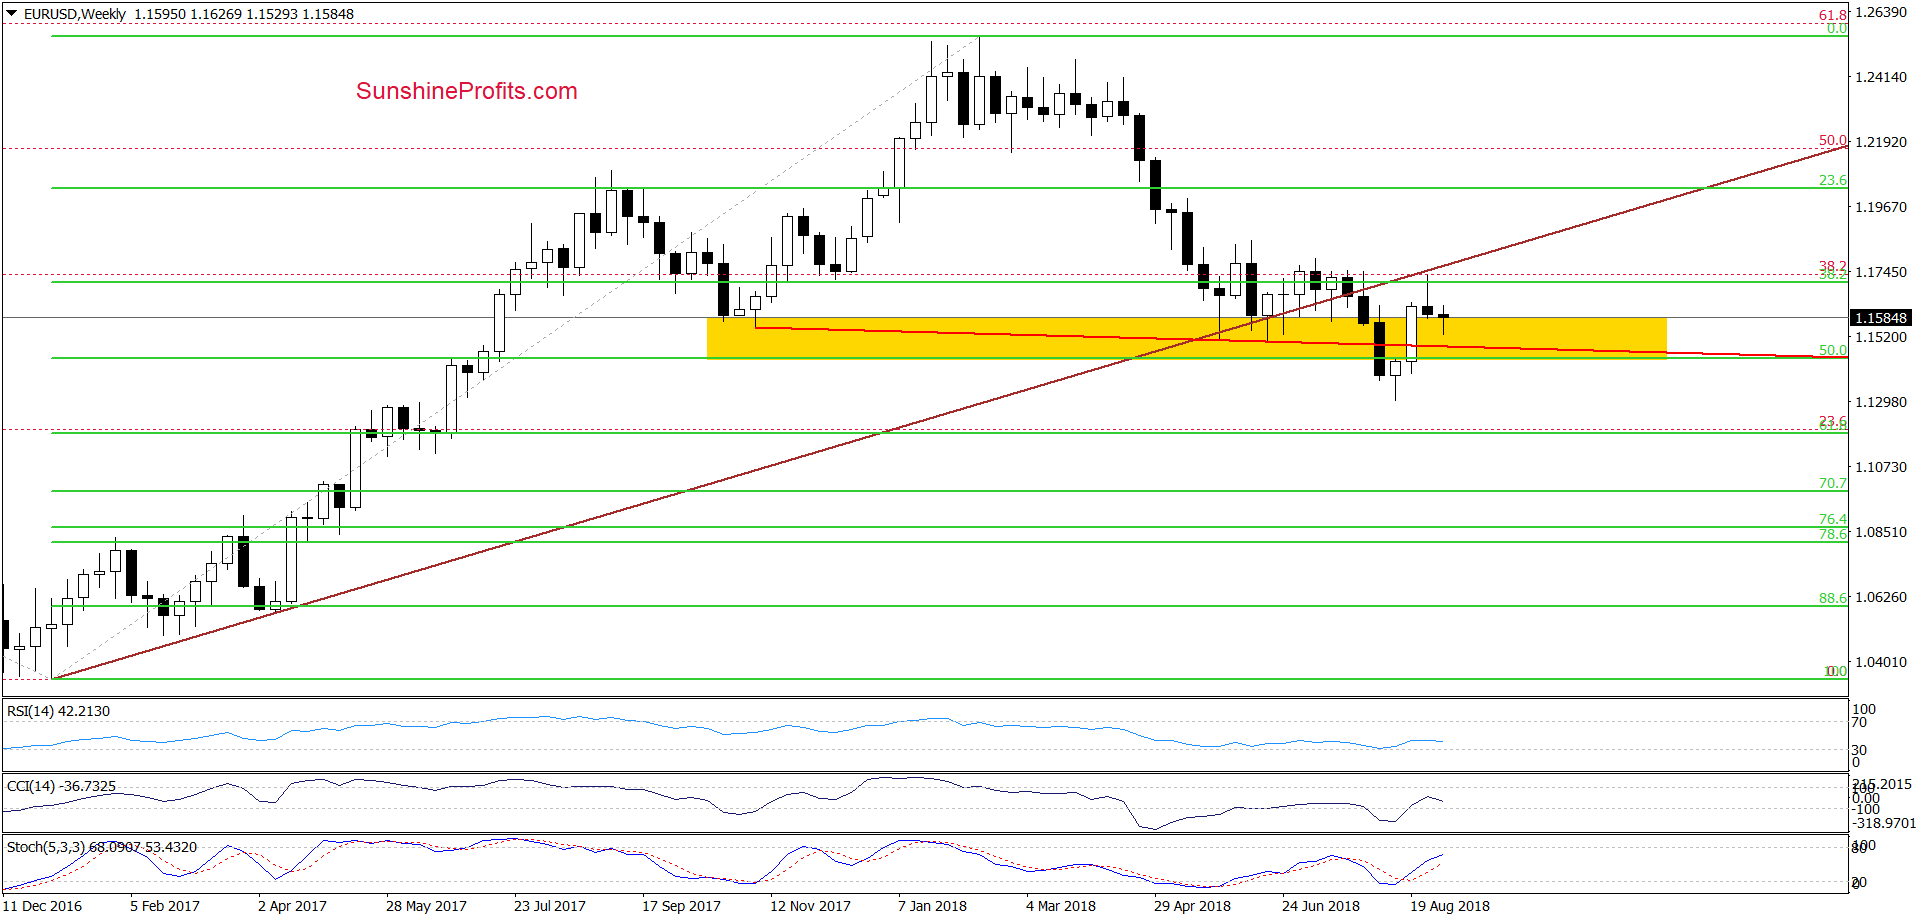Screen dimensions: 1916x920
Task: Click the 19 Aug 2018 date label
Action: click(x=1450, y=906)
